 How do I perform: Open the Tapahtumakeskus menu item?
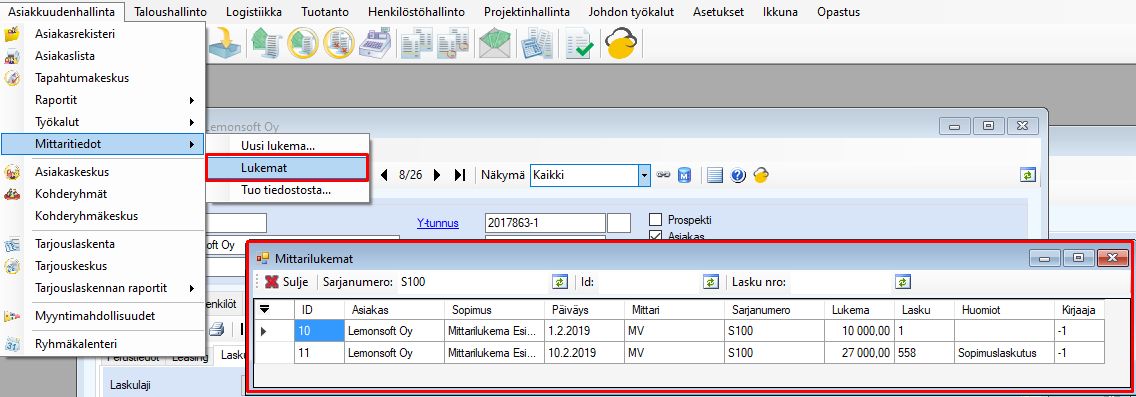104,78
